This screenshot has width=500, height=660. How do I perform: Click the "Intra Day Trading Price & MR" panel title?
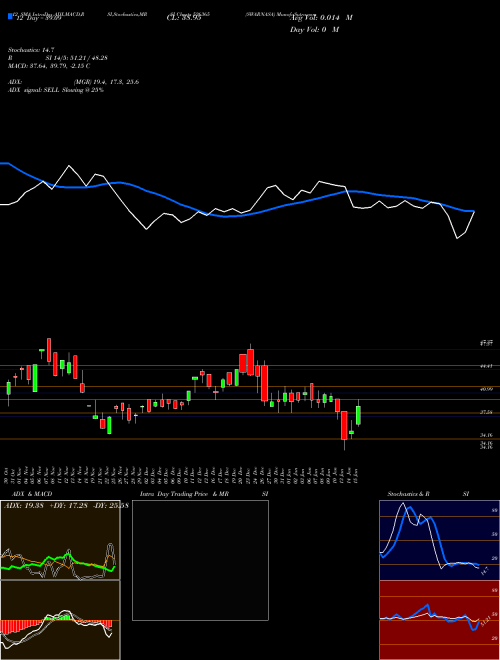point(184,494)
